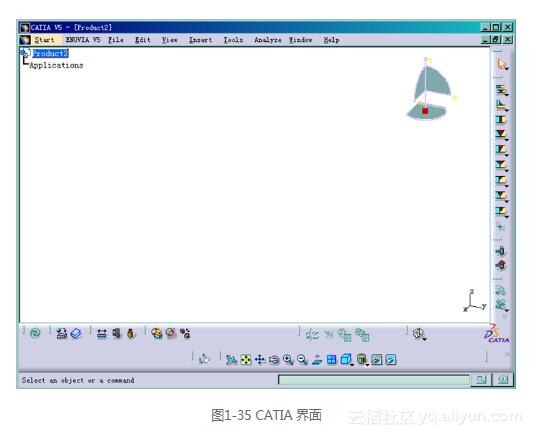Select the Product2 node in the tree
This screenshot has width=533, height=436.
point(50,53)
